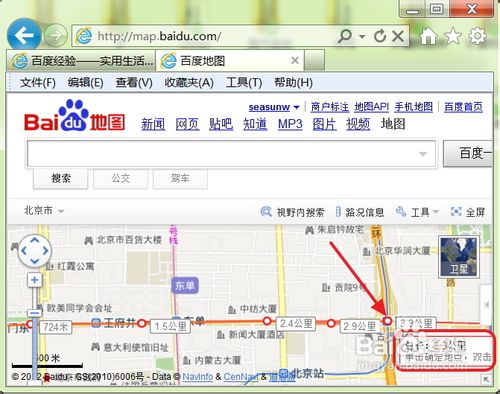
Task: Open 图片 navigation link
Action: [324, 124]
